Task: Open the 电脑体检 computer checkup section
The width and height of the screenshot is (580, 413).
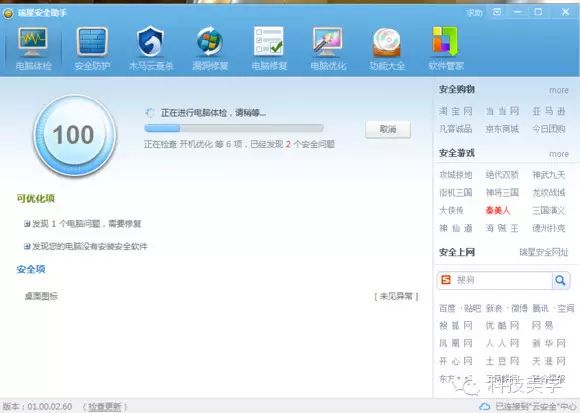Action: click(x=33, y=49)
